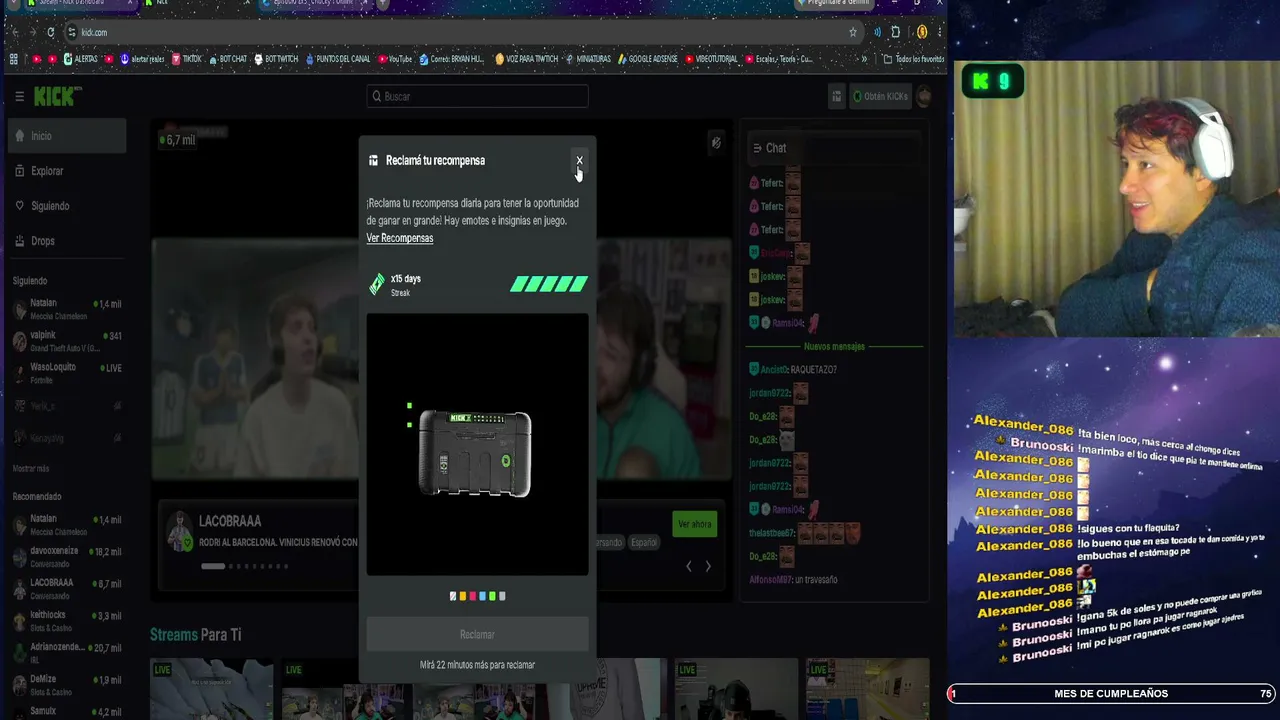
Task: Bookmark this page with star icon
Action: 853,32
